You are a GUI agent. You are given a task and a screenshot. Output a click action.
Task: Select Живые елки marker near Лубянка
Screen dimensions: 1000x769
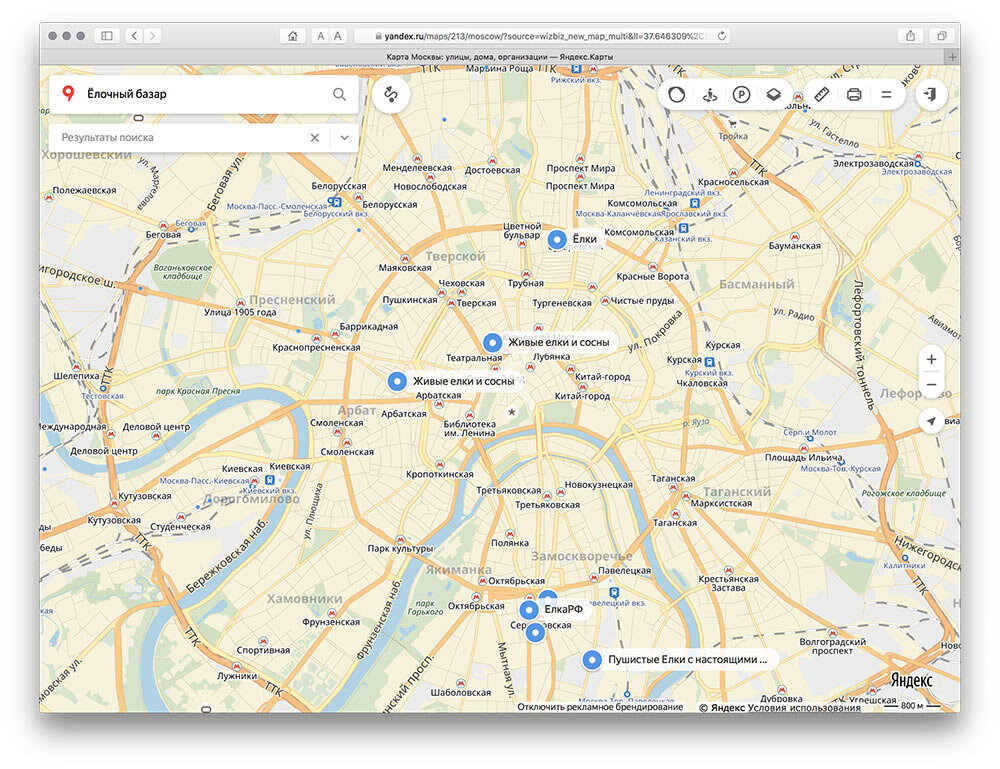[492, 342]
